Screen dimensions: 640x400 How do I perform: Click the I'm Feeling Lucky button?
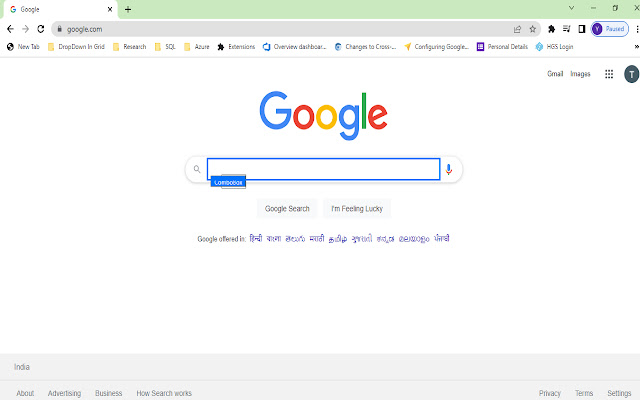coord(357,209)
